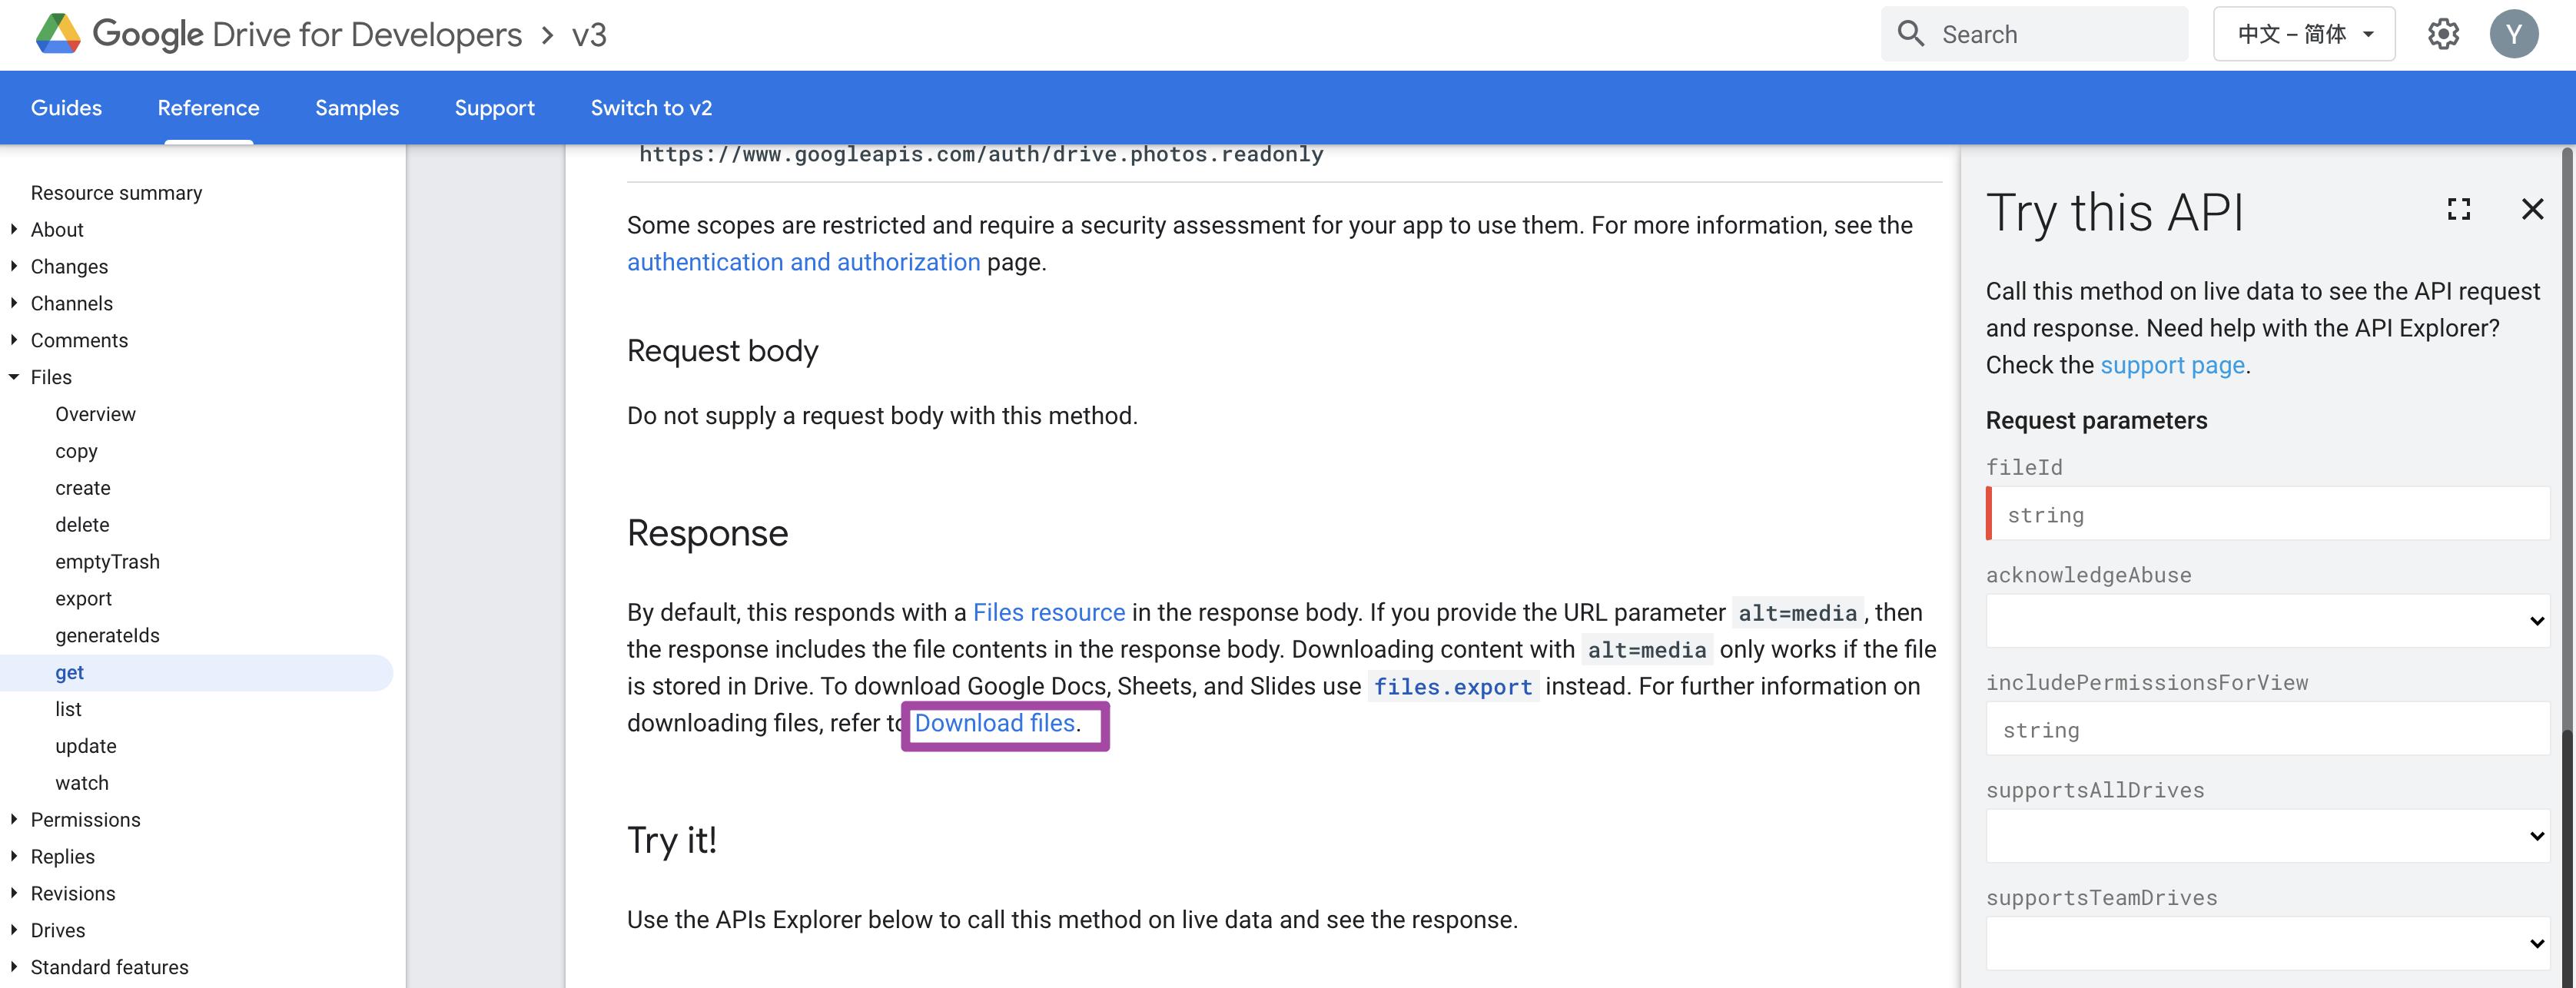The width and height of the screenshot is (2576, 988).
Task: Open the authentication and authorization link
Action: coord(803,262)
